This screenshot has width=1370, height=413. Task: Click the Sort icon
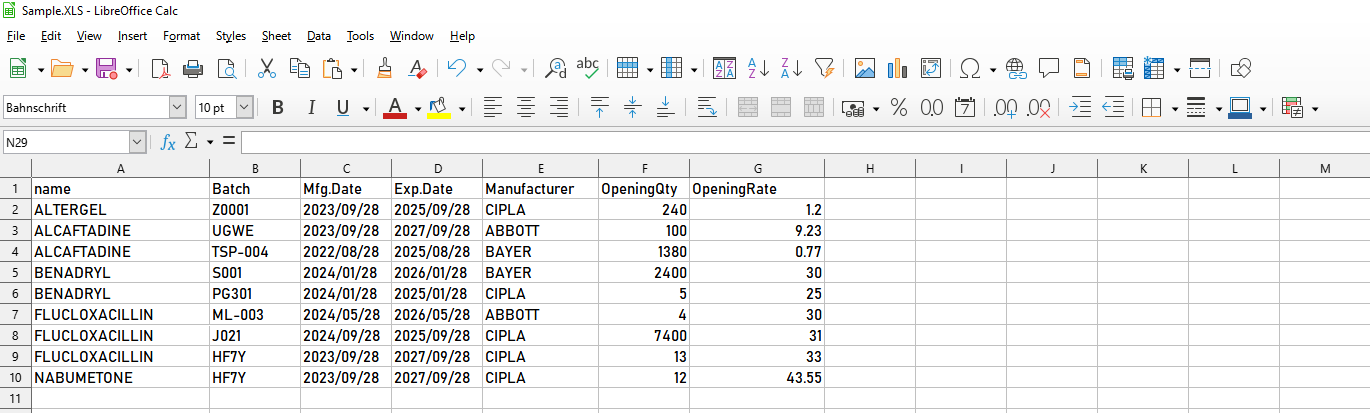(x=725, y=68)
